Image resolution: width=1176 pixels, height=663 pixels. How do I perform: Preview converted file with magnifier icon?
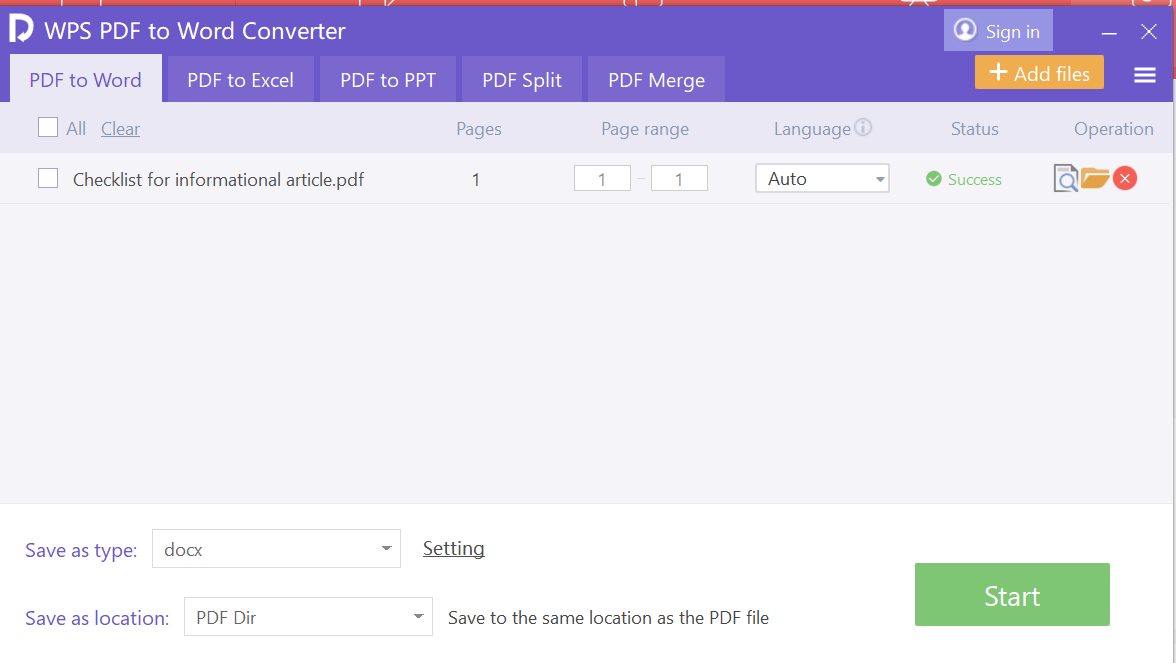(x=1065, y=178)
